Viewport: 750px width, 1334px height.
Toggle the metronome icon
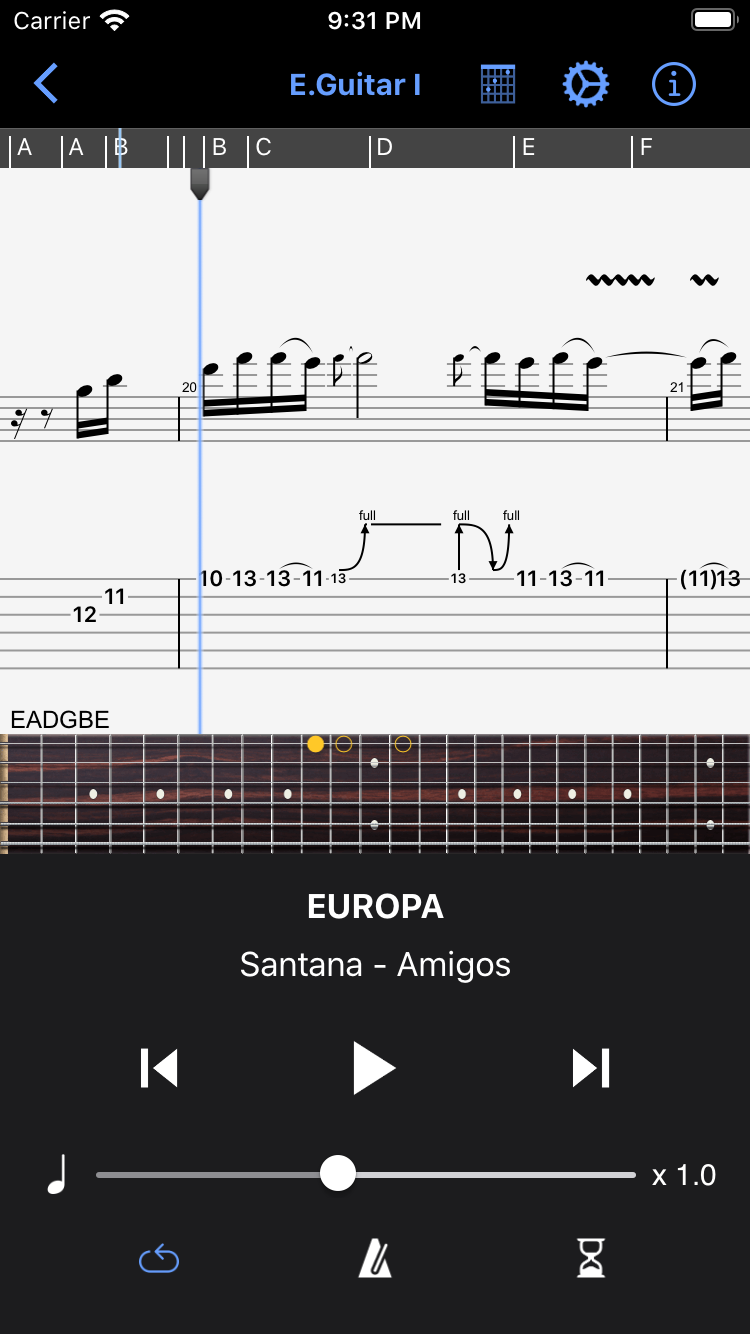click(x=375, y=1258)
